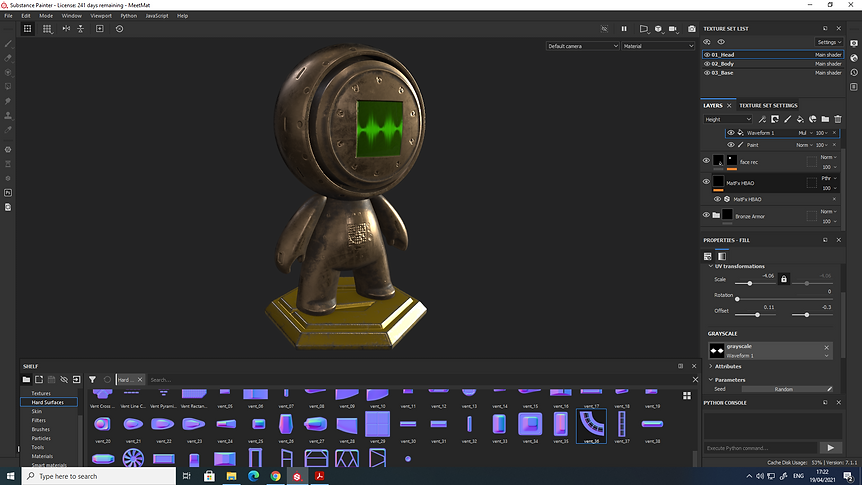Screen dimensions: 862x485
Task: Select the Brushes category in Shelf
Action: [x=41, y=429]
